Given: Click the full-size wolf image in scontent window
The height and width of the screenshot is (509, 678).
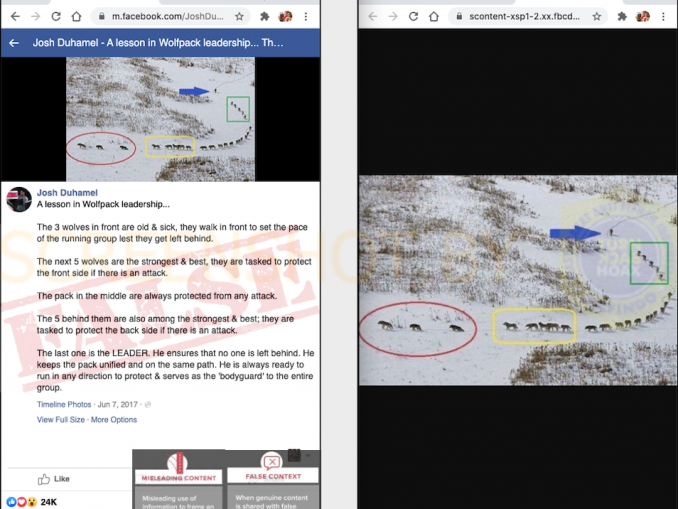Looking at the screenshot, I should [x=518, y=280].
